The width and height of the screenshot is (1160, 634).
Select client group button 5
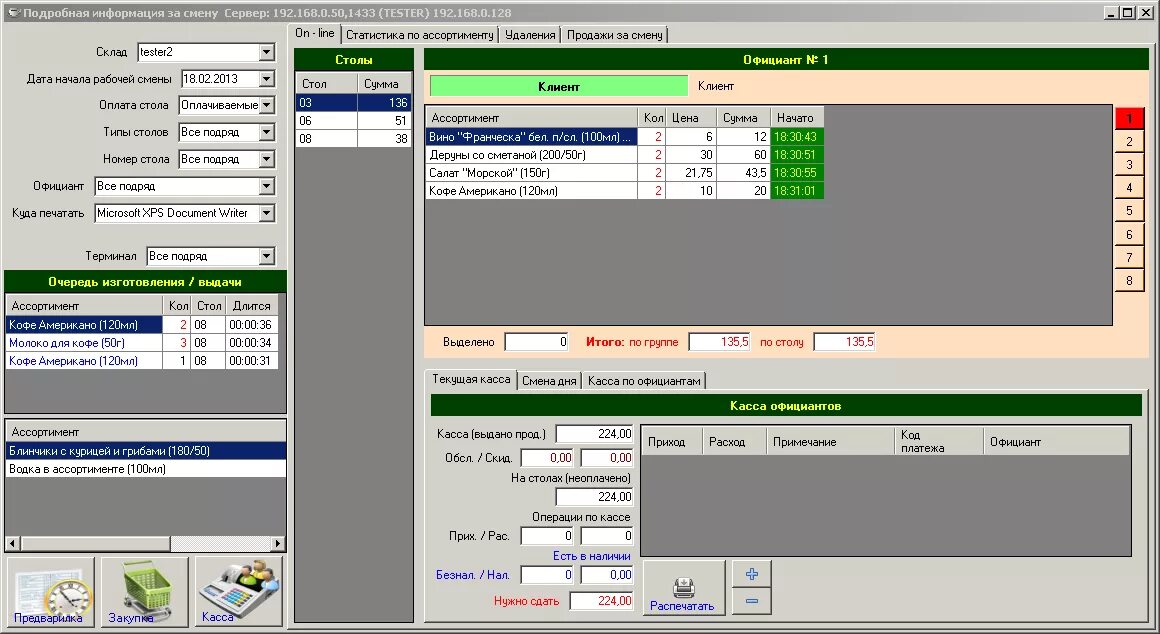click(1129, 211)
